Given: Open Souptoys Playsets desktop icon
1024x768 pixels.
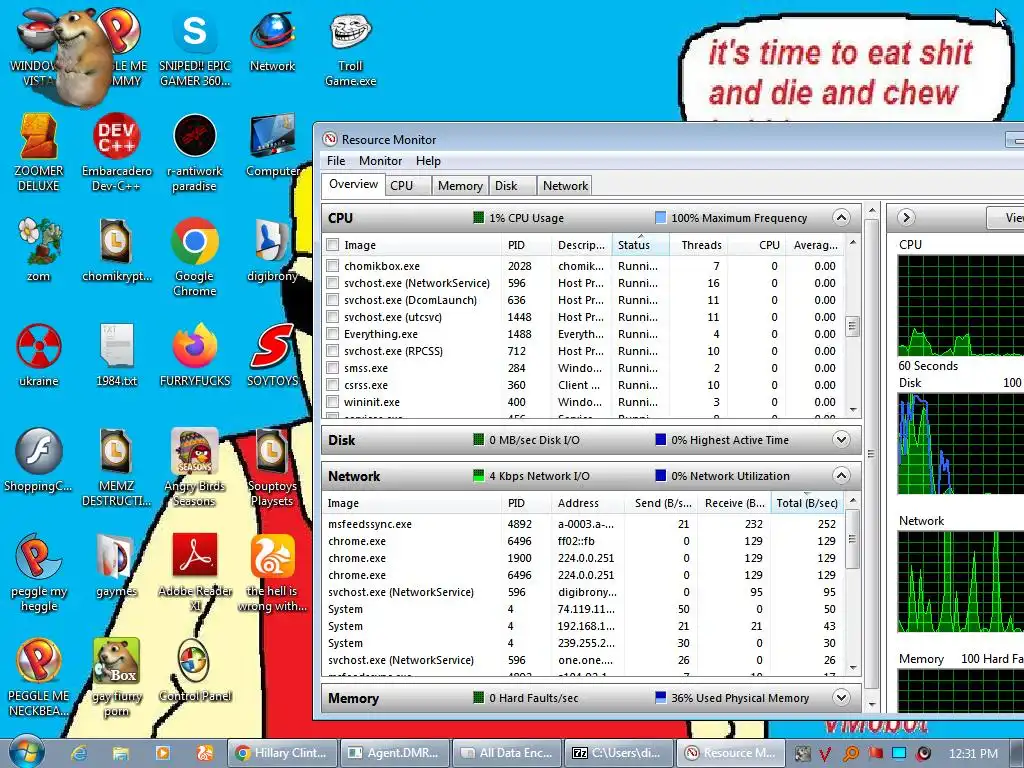Looking at the screenshot, I should coord(272,468).
